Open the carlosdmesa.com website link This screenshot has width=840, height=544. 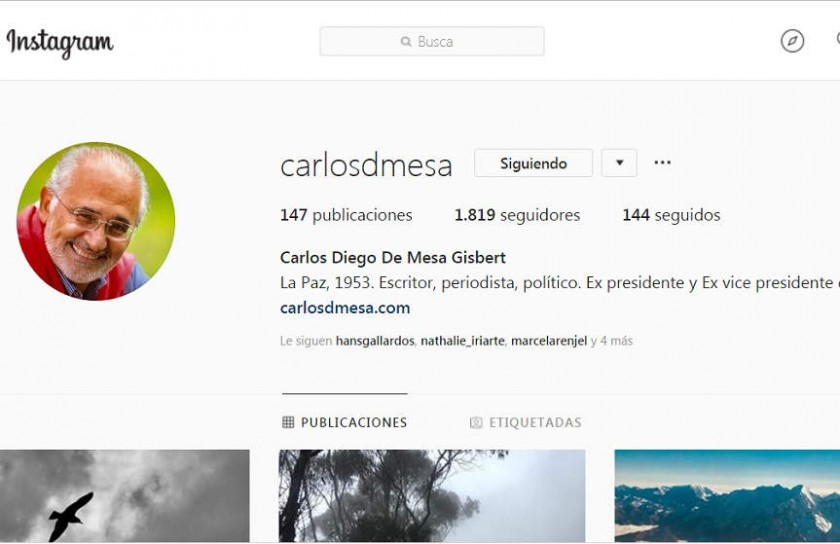(x=345, y=308)
